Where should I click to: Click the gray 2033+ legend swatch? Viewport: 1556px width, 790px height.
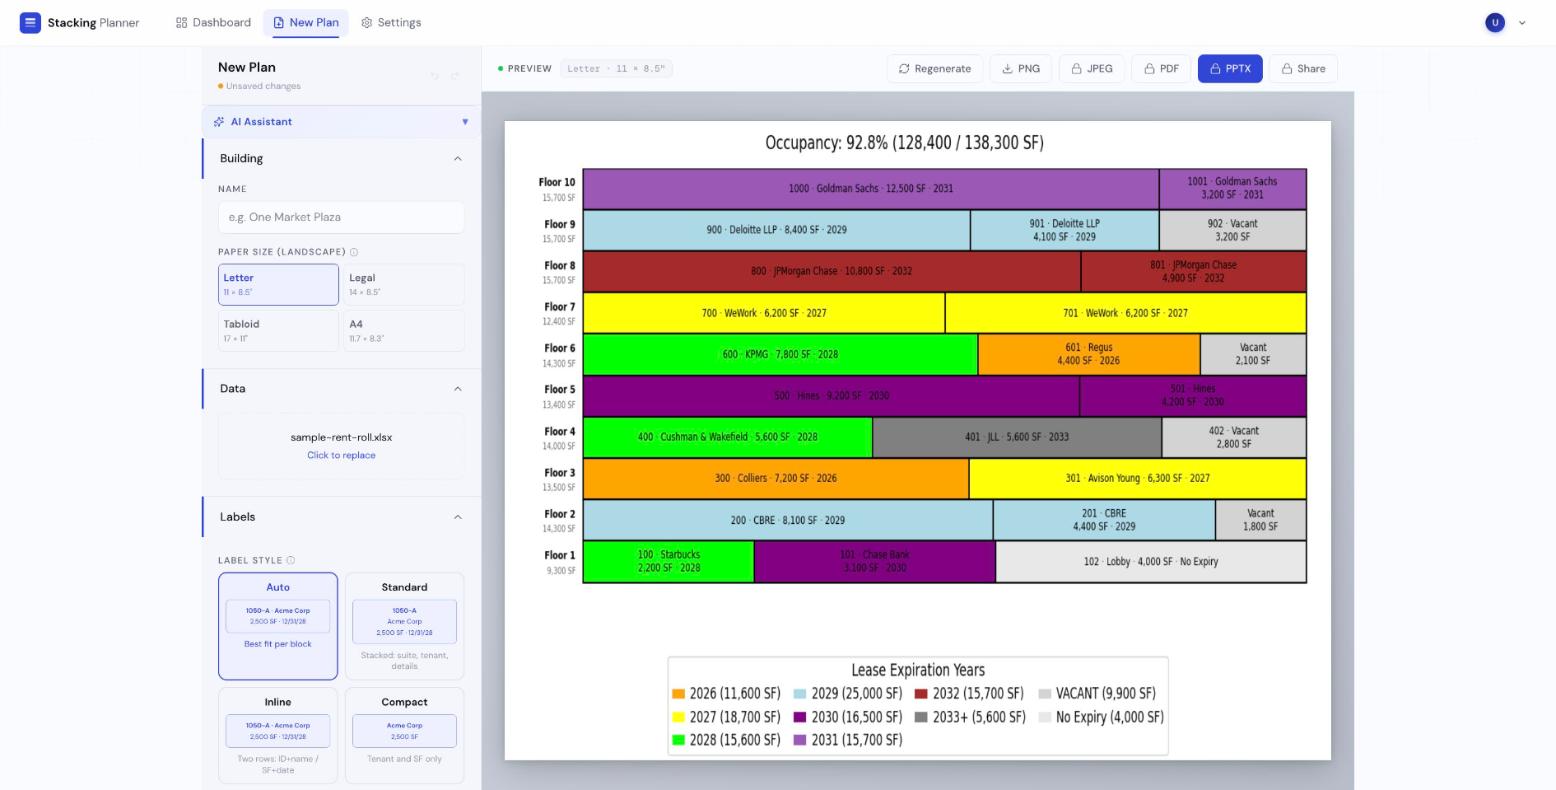click(x=921, y=717)
